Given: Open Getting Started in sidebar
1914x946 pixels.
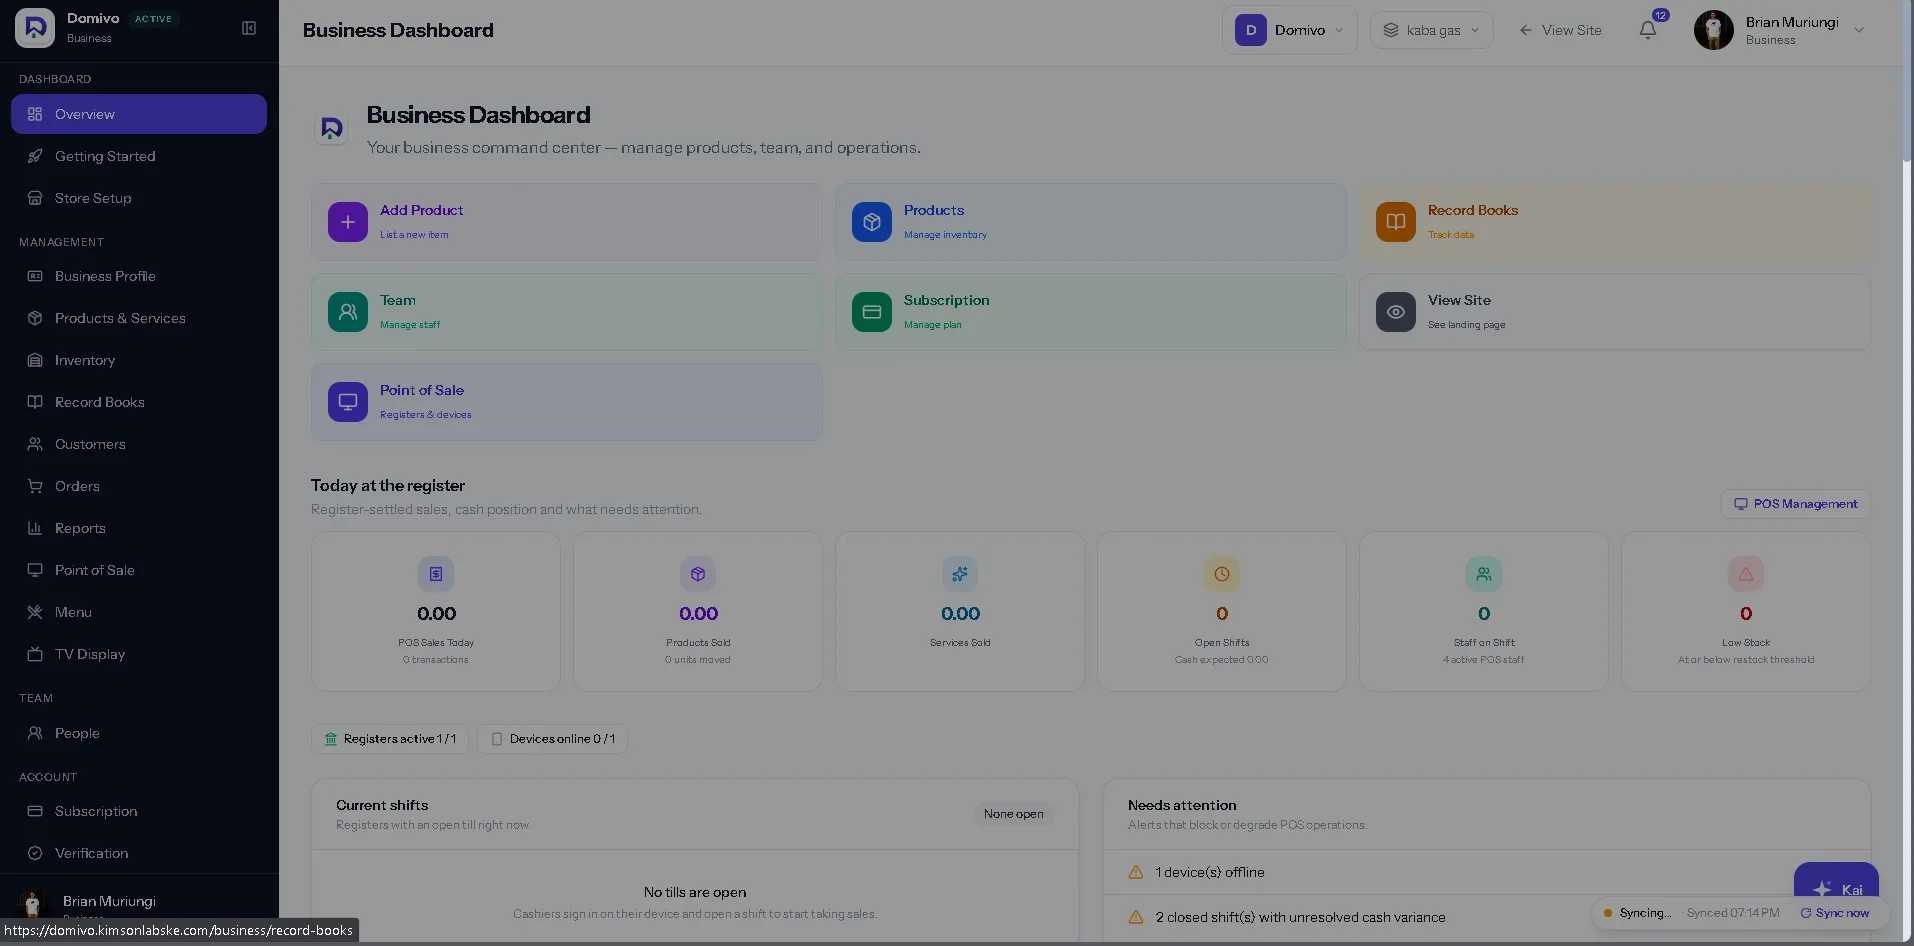Looking at the screenshot, I should click(x=139, y=156).
